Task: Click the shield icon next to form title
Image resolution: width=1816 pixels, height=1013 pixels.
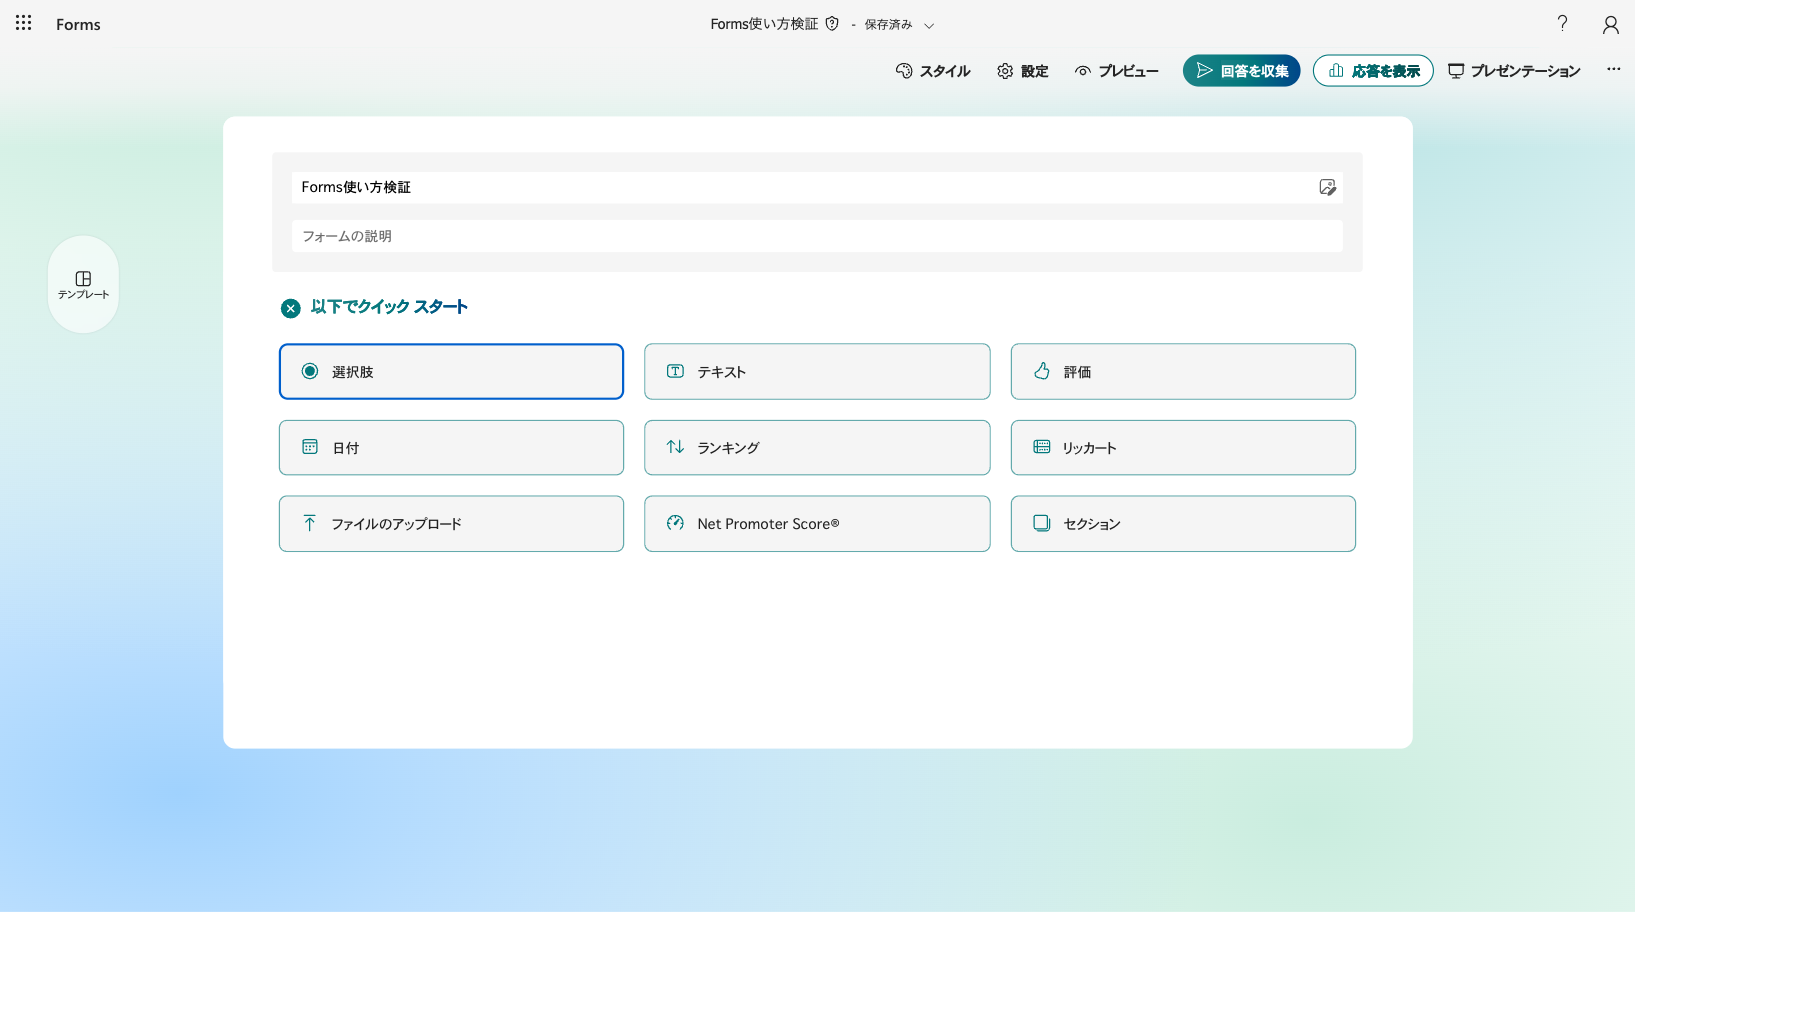Action: coord(832,23)
